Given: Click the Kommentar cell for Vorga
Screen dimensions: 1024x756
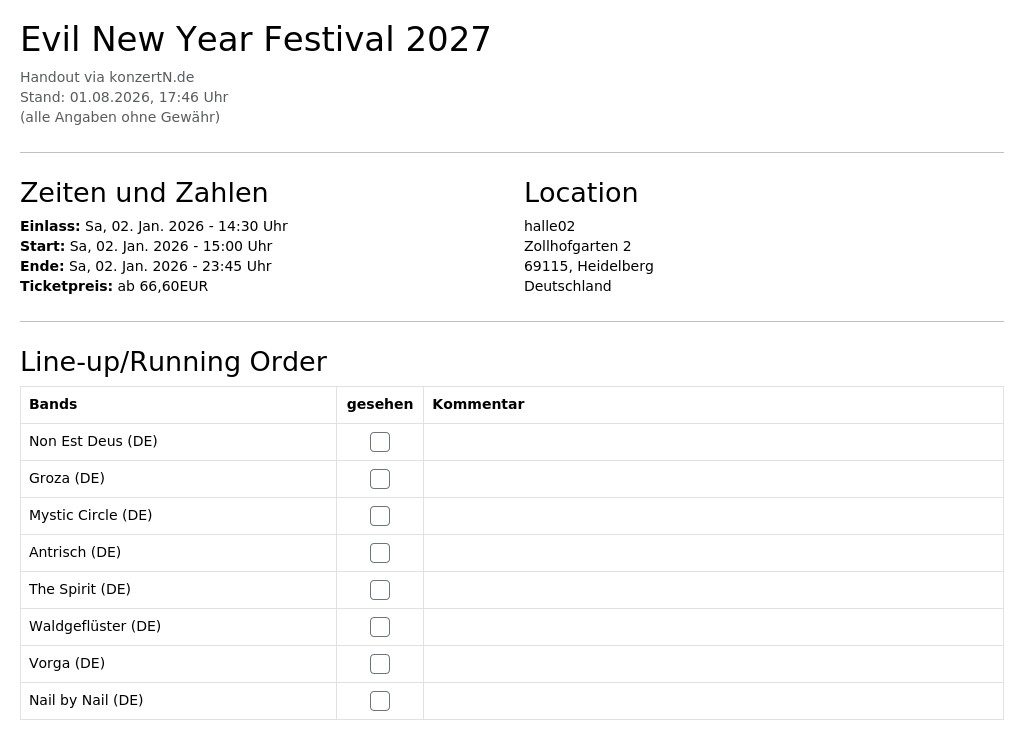Looking at the screenshot, I should (x=713, y=664).
